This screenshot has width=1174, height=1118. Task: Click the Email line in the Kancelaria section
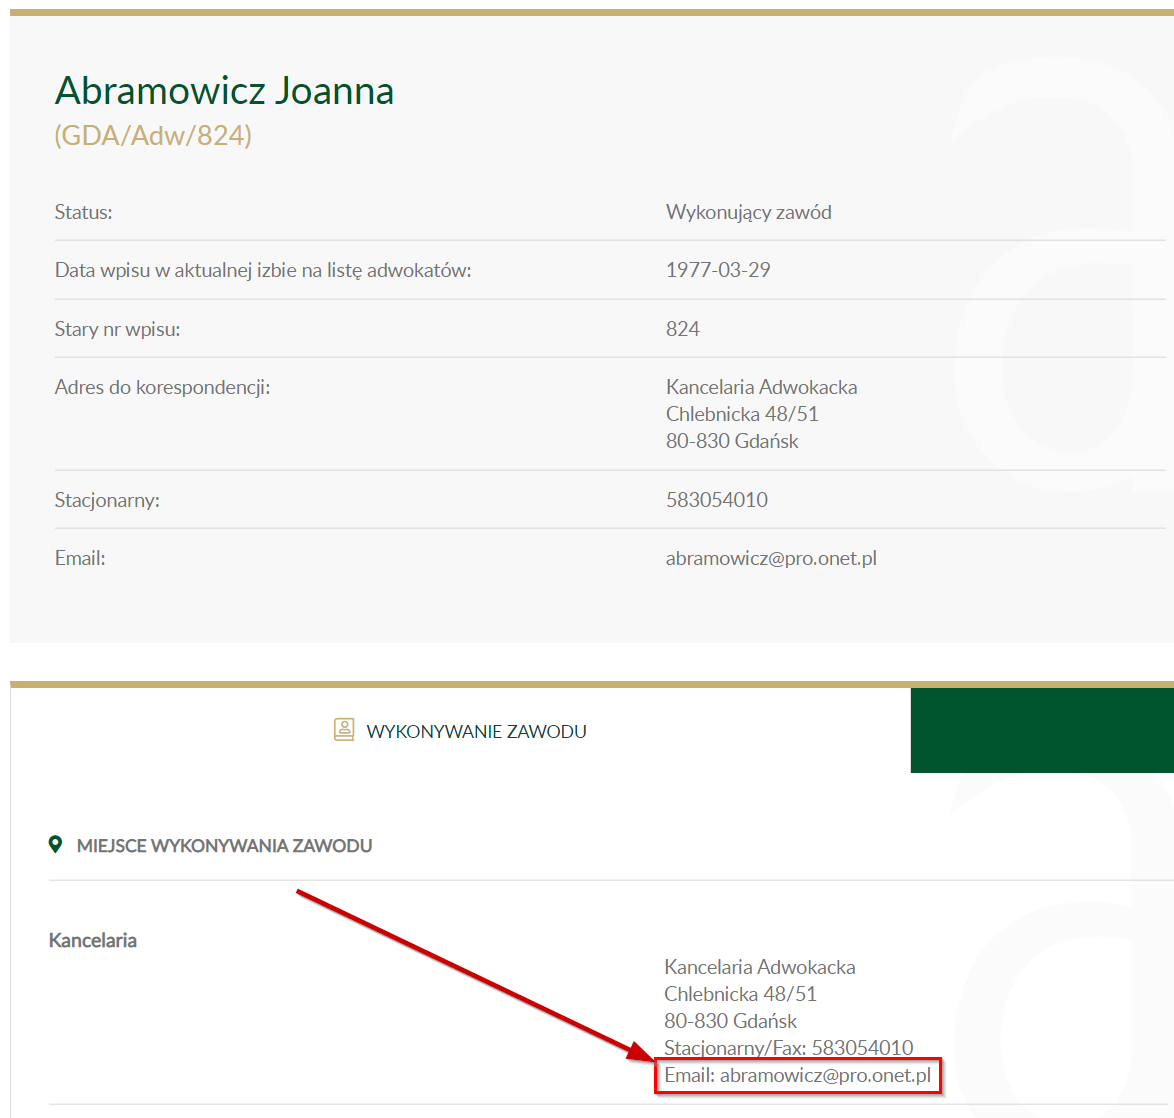797,1076
